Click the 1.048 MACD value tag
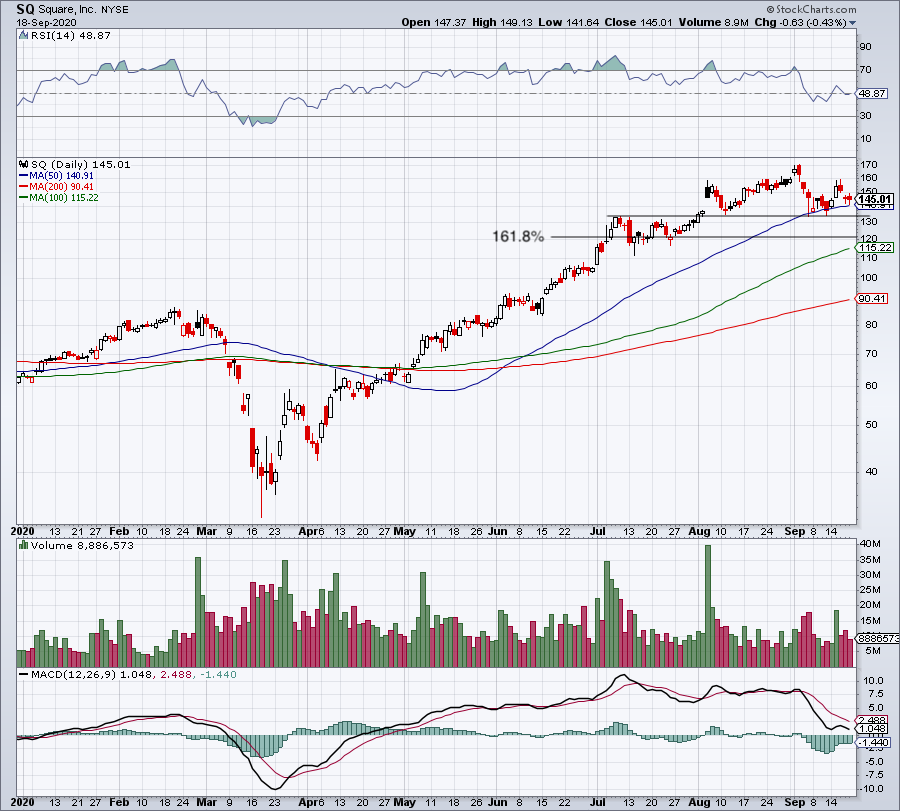900x811 pixels. tap(872, 729)
